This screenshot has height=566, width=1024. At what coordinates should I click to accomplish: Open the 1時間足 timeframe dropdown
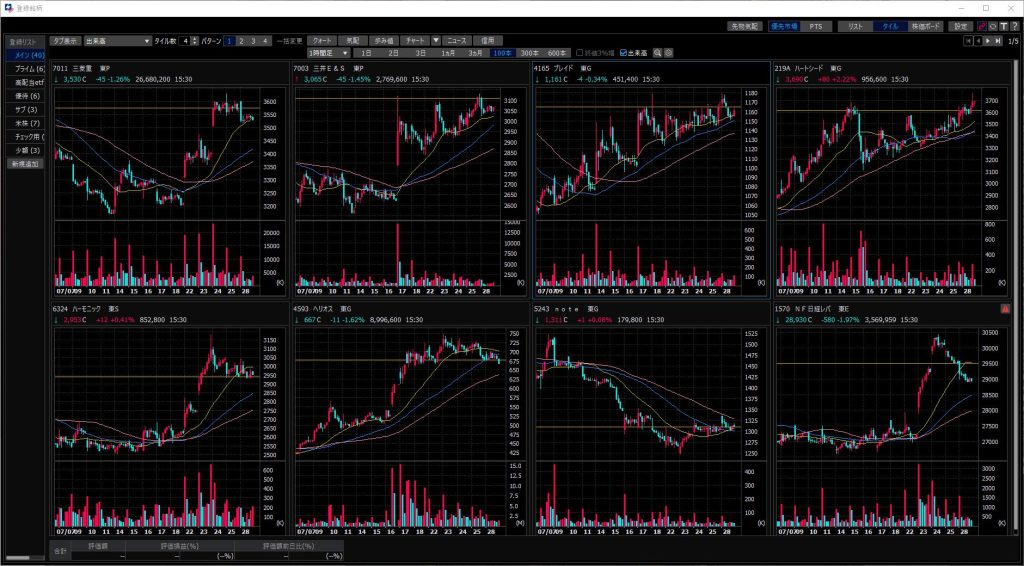(x=345, y=52)
